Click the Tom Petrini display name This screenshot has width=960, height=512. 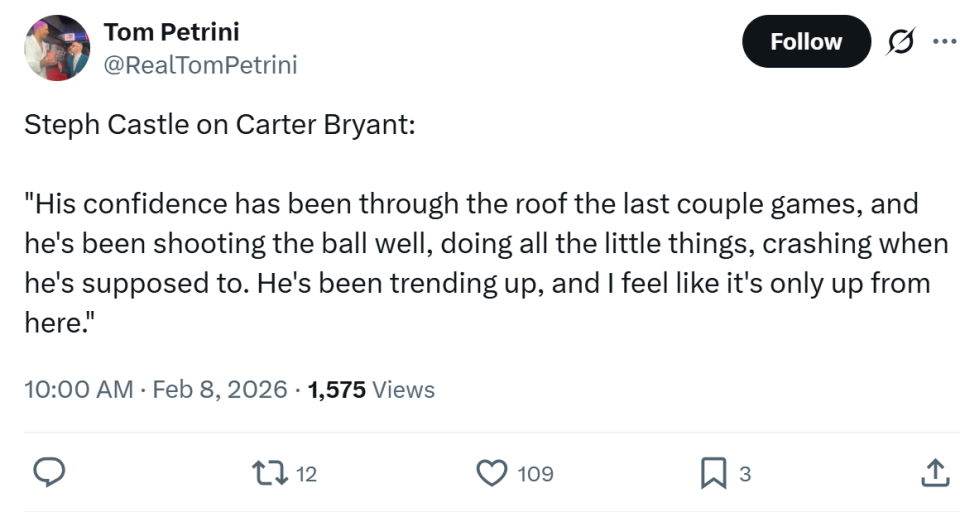tap(171, 32)
